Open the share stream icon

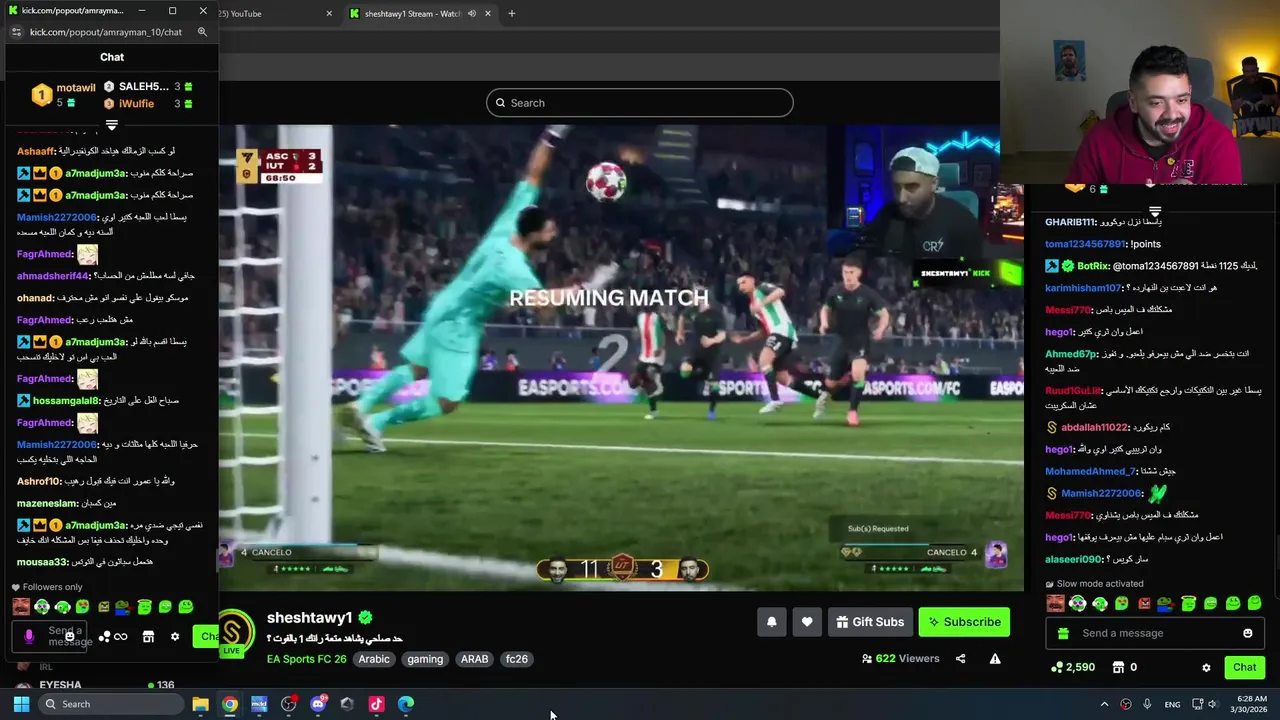click(x=960, y=659)
